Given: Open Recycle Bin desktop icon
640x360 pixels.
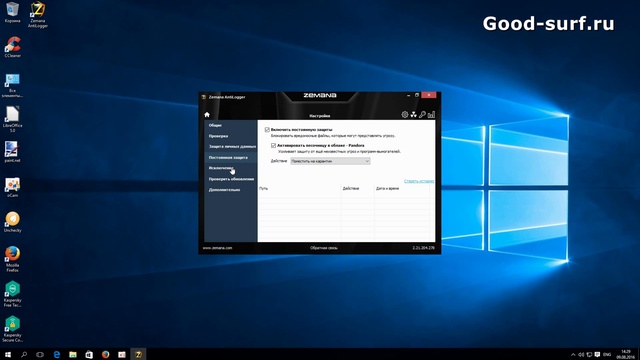Looking at the screenshot, I should click(x=12, y=12).
